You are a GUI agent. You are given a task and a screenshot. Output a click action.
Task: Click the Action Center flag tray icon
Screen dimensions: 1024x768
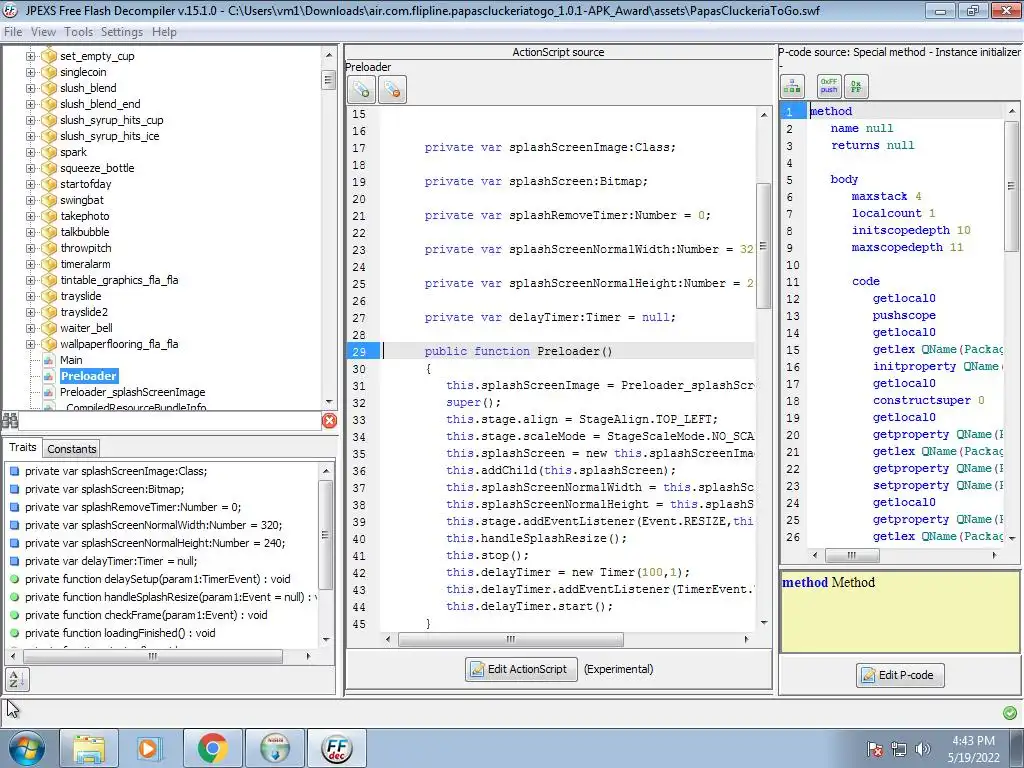tap(874, 749)
